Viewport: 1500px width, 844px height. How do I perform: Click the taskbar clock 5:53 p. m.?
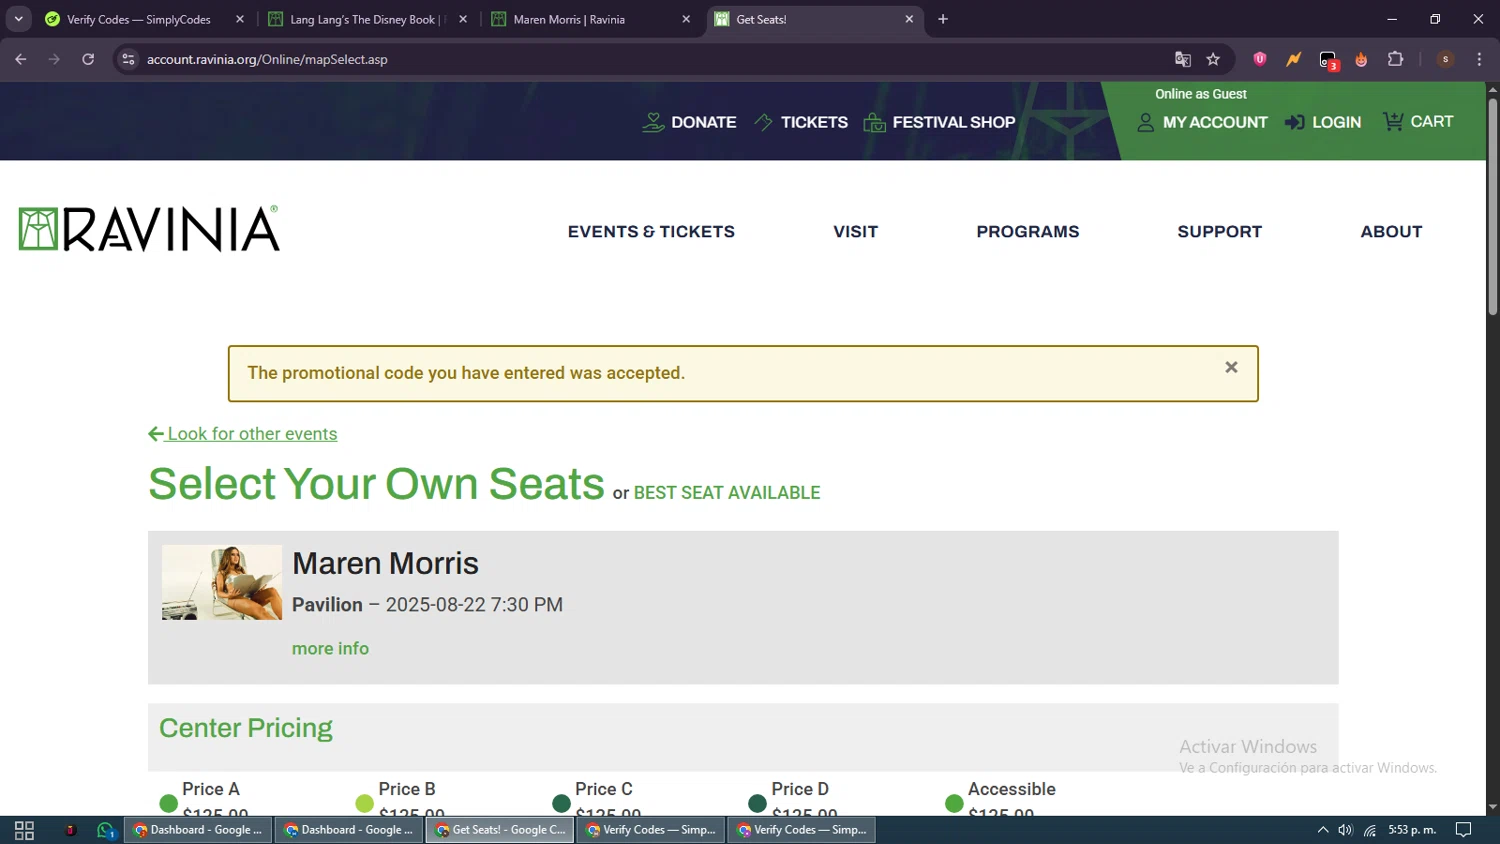pos(1412,830)
